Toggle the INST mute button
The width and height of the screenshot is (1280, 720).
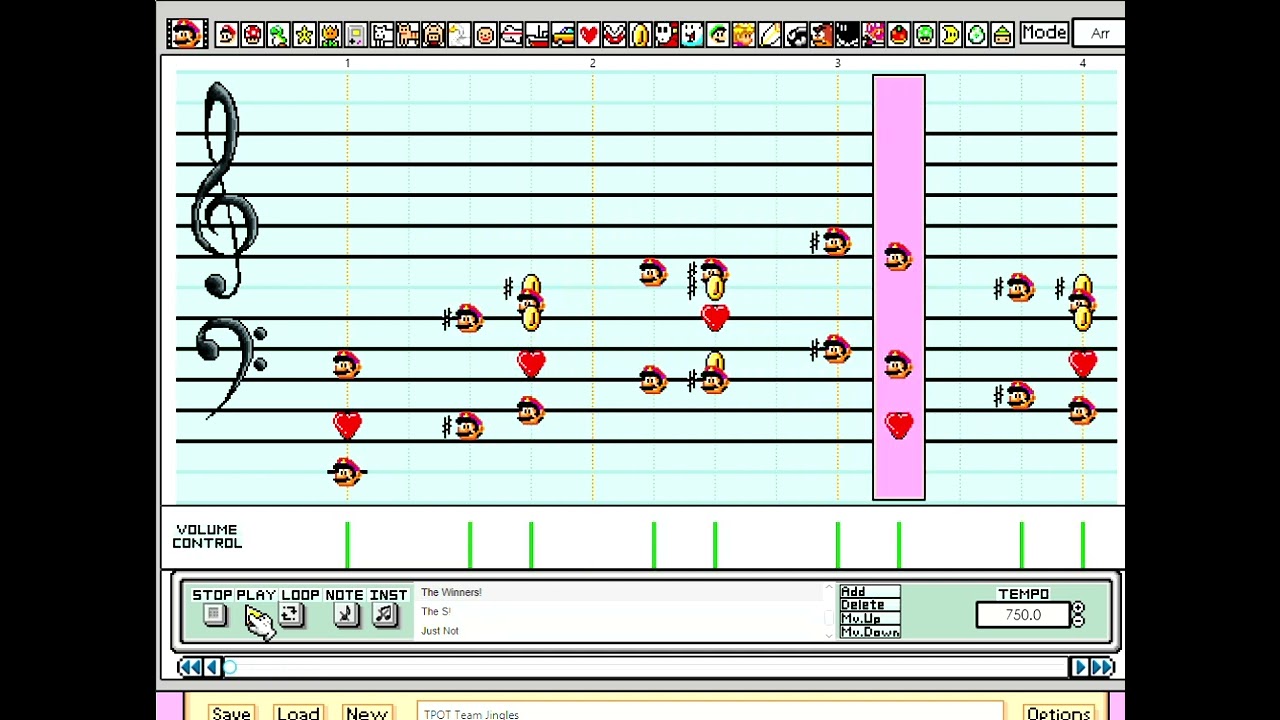385,615
